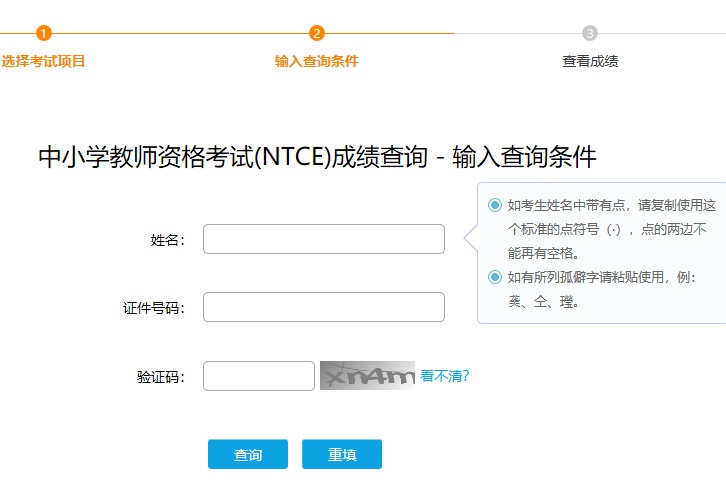Viewport: 726px width, 487px height.
Task: Focus the 证件号码 input box
Action: [x=323, y=307]
